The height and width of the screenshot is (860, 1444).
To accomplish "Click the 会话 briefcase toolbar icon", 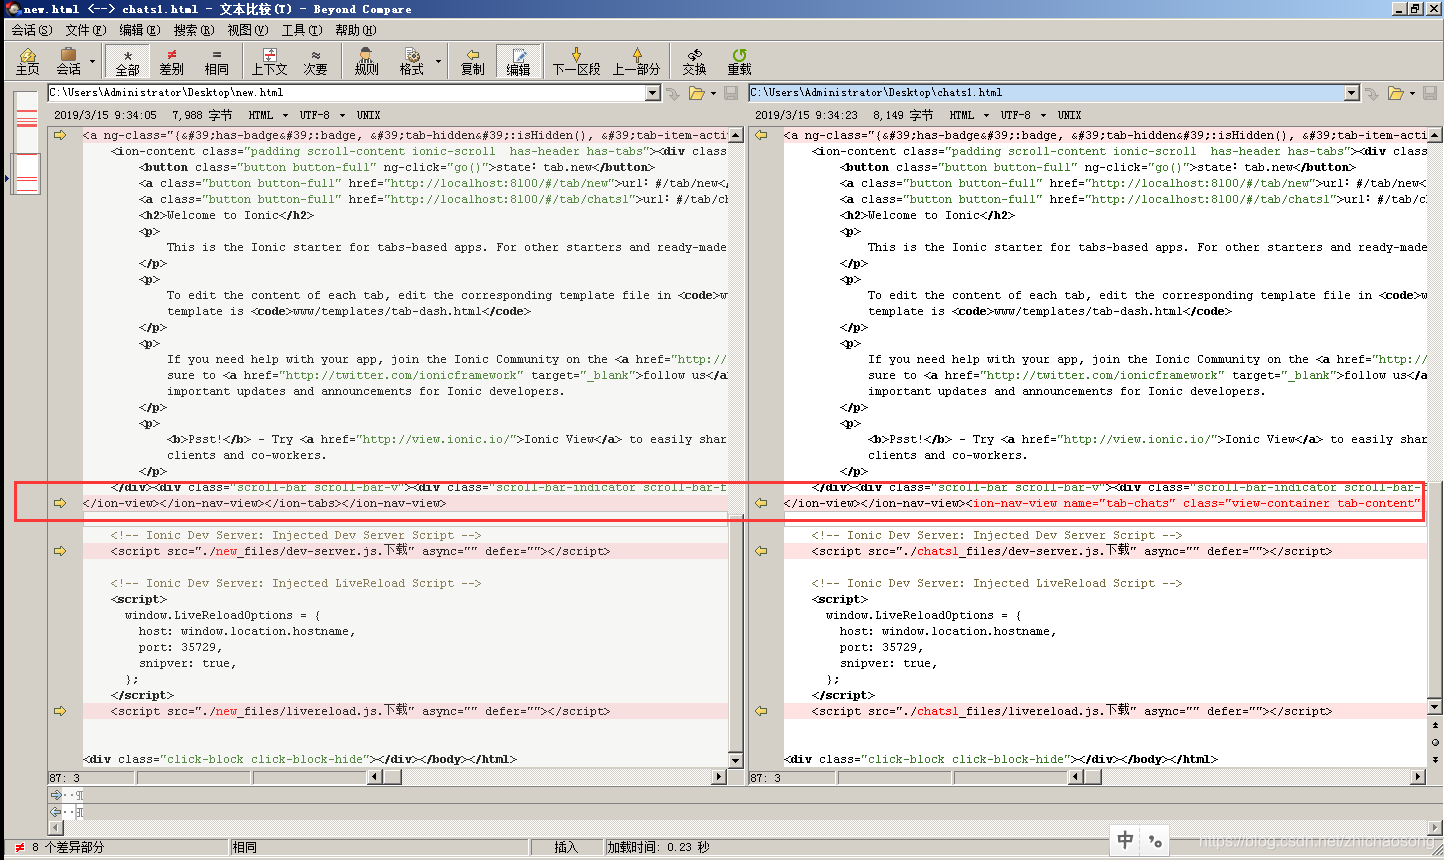I will [x=68, y=61].
